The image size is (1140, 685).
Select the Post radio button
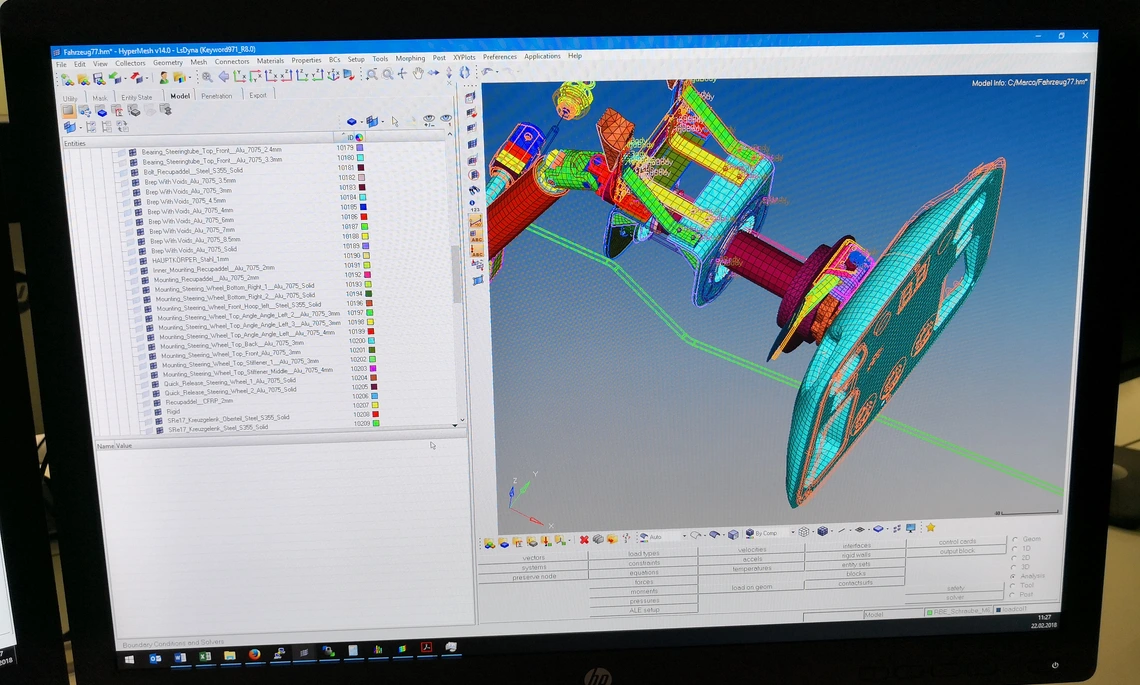coord(1012,595)
